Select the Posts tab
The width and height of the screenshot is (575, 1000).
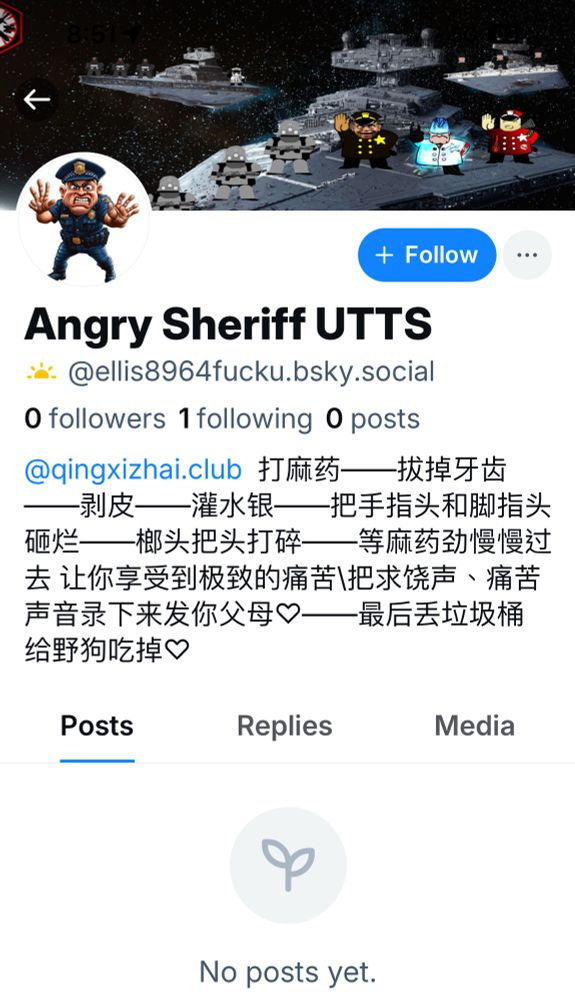tap(97, 726)
